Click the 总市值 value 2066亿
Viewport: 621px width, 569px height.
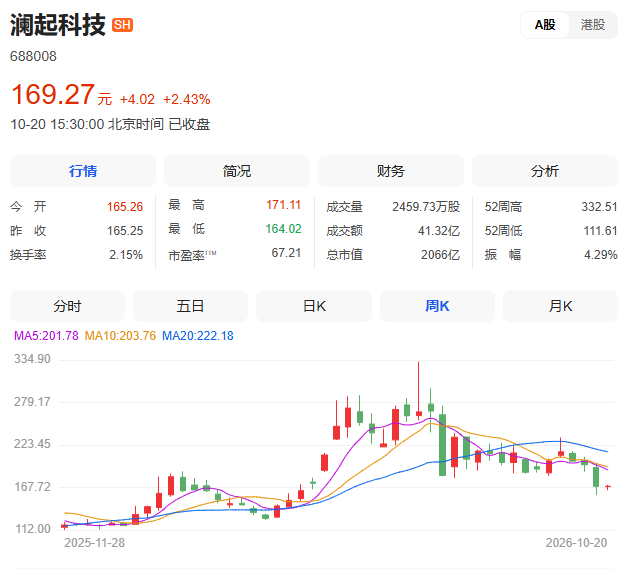click(440, 255)
